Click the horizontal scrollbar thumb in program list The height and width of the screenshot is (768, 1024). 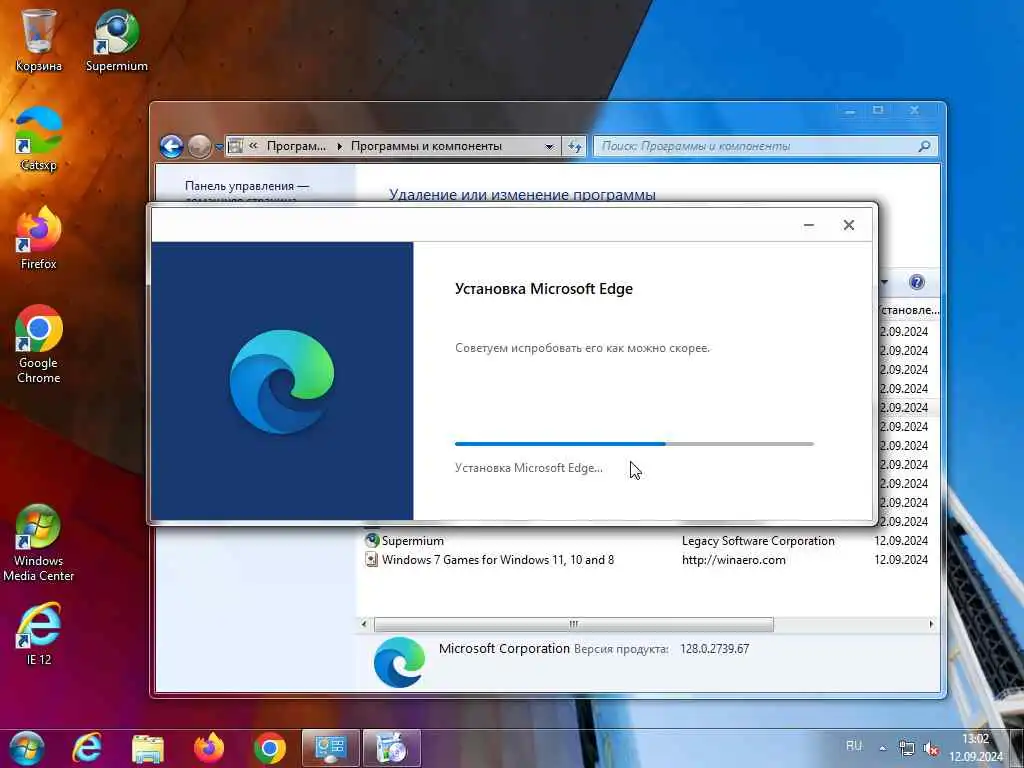[x=573, y=624]
